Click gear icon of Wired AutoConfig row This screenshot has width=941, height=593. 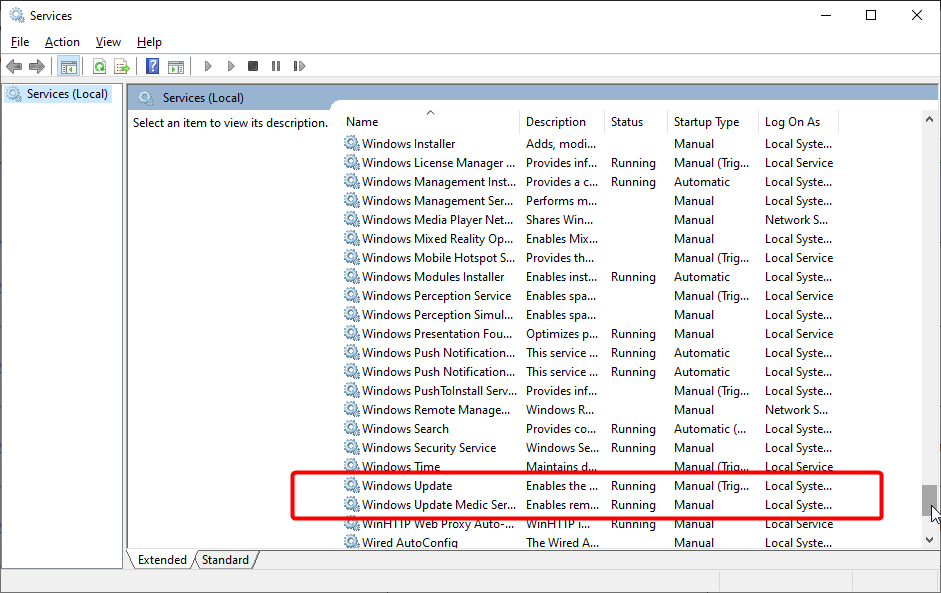pos(352,542)
